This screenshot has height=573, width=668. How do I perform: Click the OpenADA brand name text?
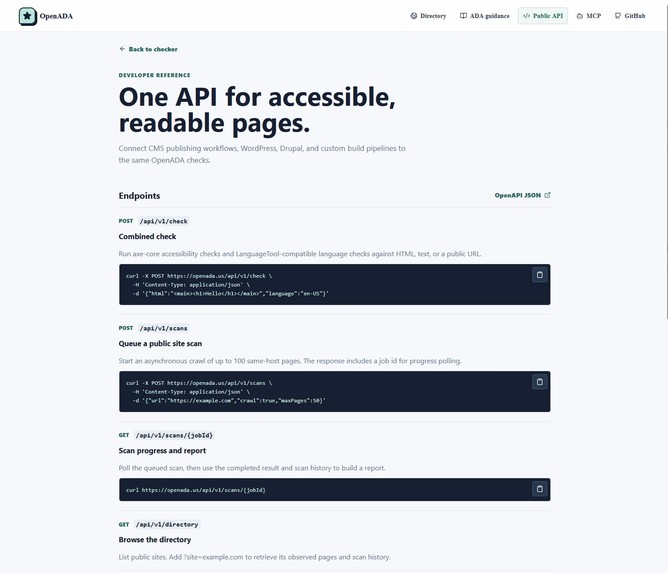56,16
